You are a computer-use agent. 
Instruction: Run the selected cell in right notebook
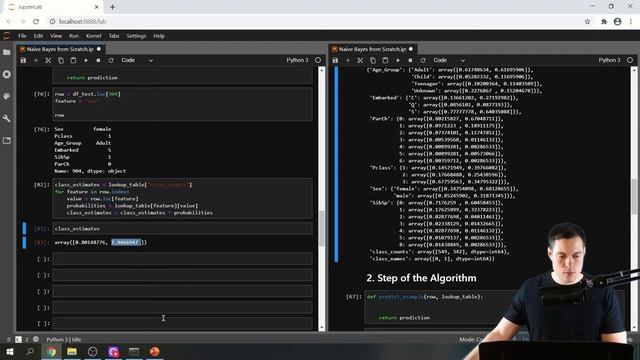click(x=398, y=60)
